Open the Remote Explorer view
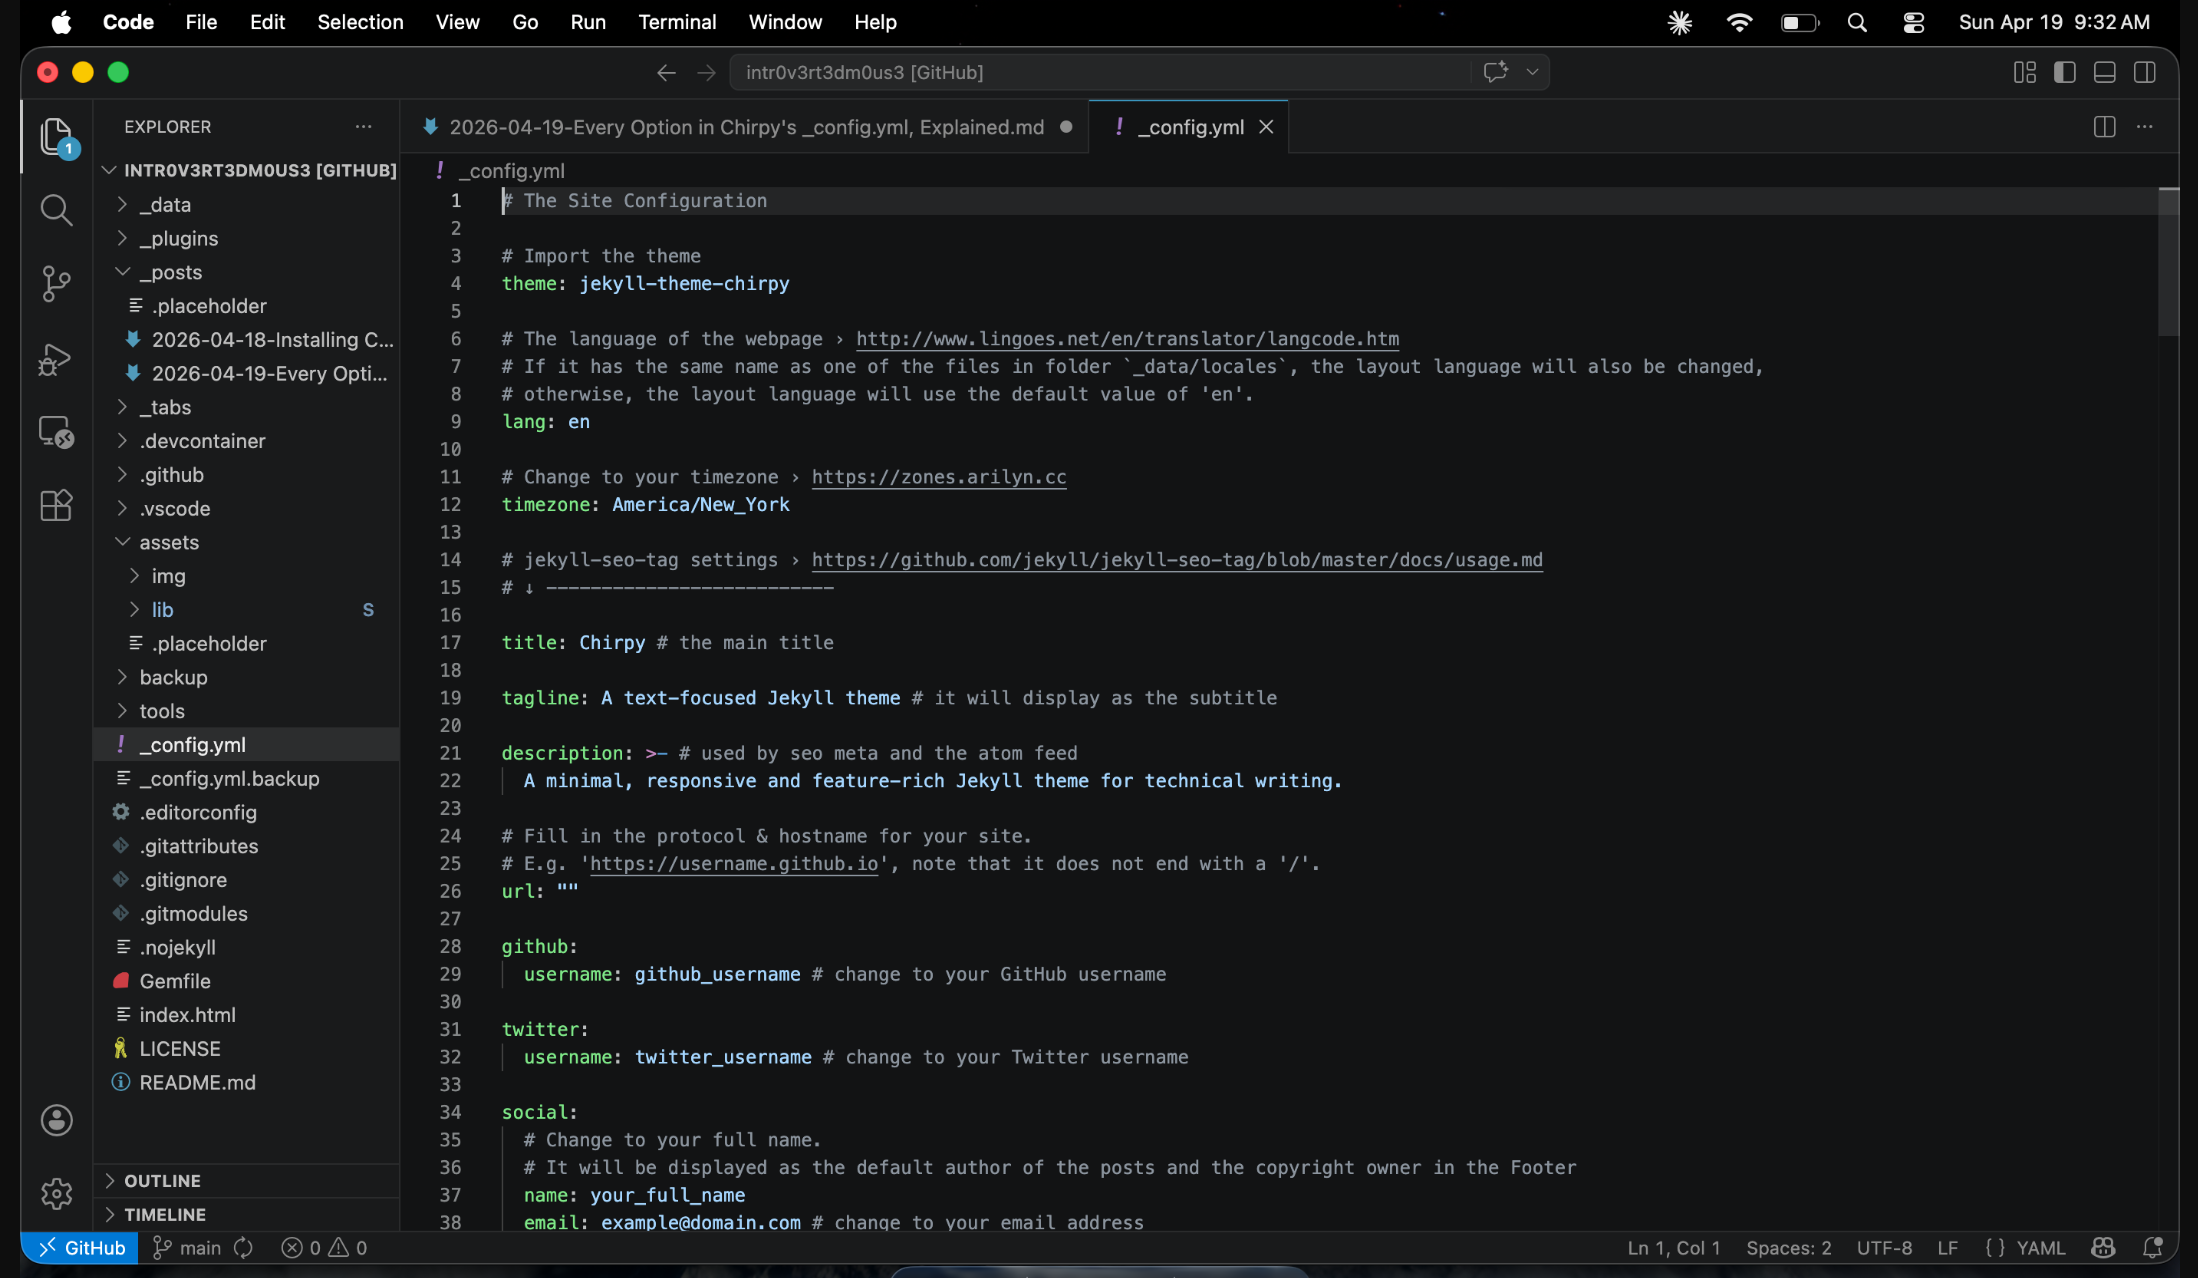 56,432
